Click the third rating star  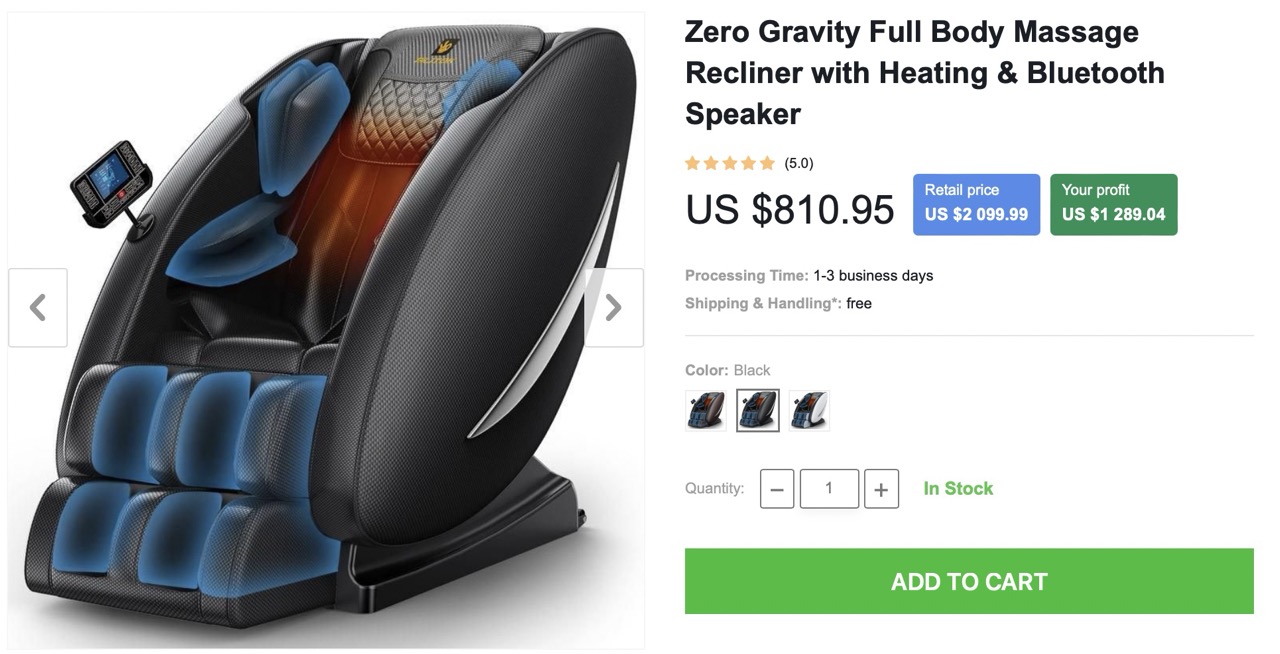(730, 163)
